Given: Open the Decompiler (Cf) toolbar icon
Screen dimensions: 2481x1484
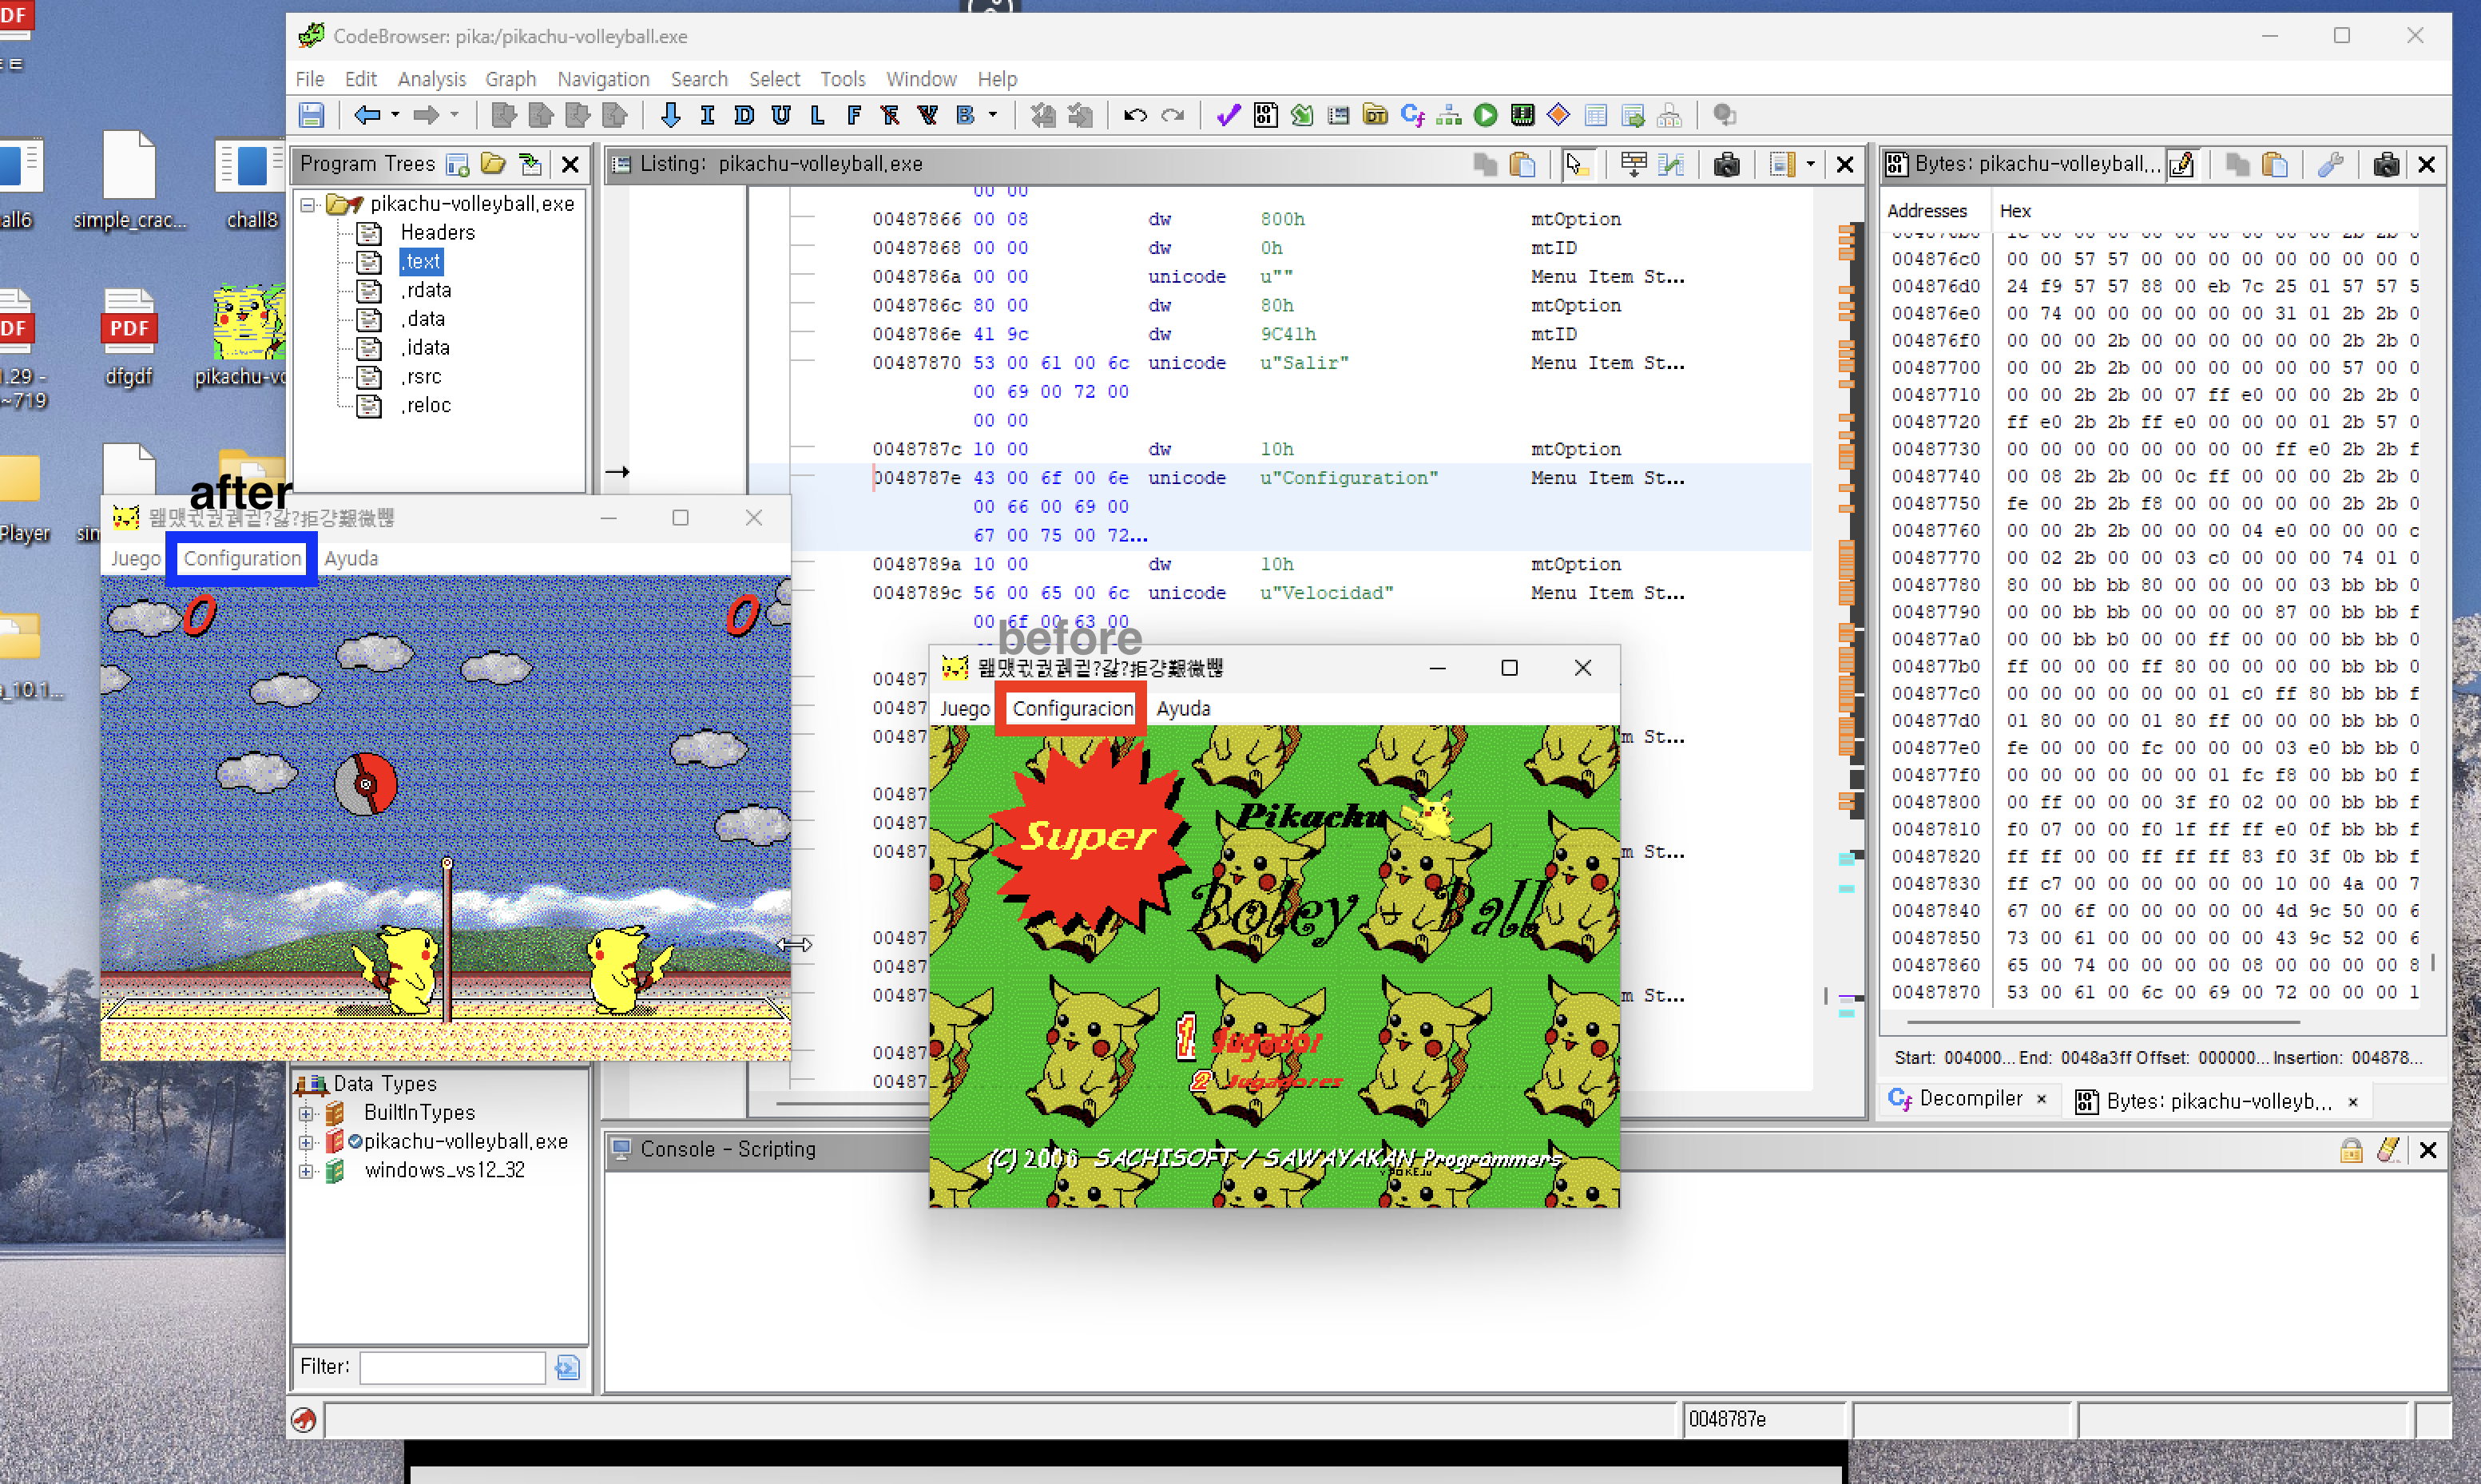Looking at the screenshot, I should click(1413, 116).
